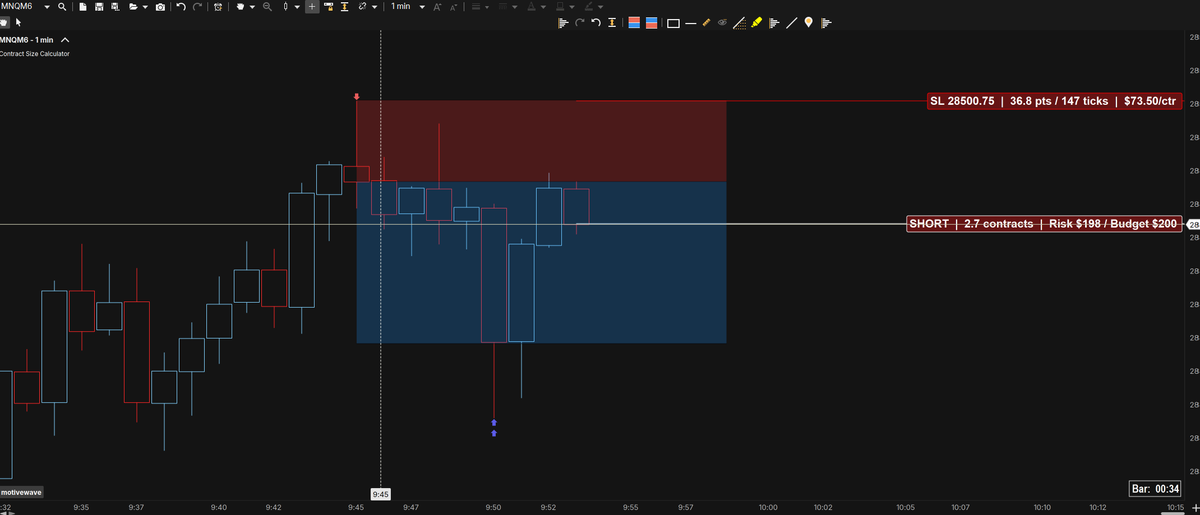Select the hand pan tool
The height and width of the screenshot is (515, 1200).
(x=240, y=7)
